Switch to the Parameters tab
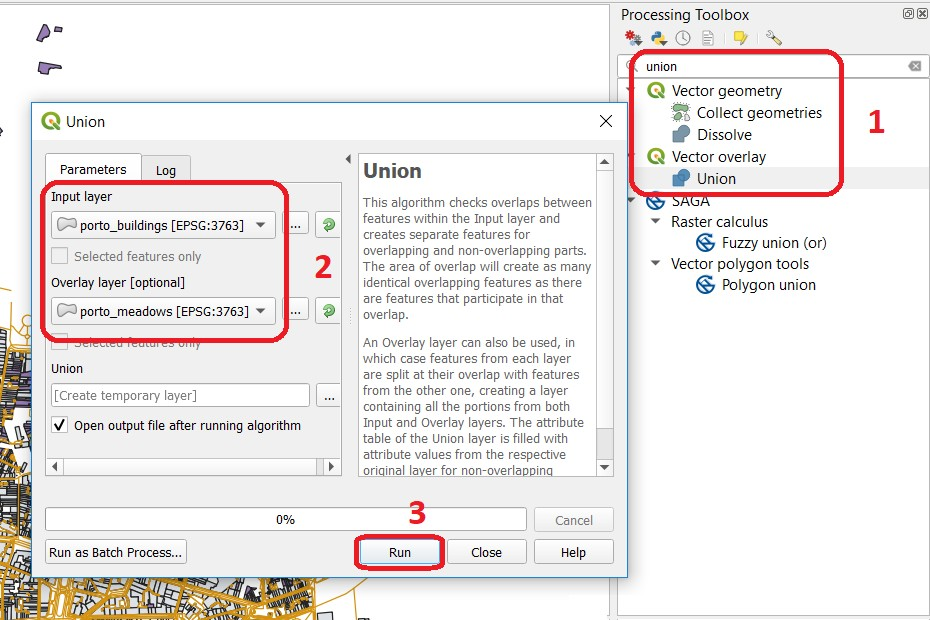The image size is (930, 620). coord(93,169)
